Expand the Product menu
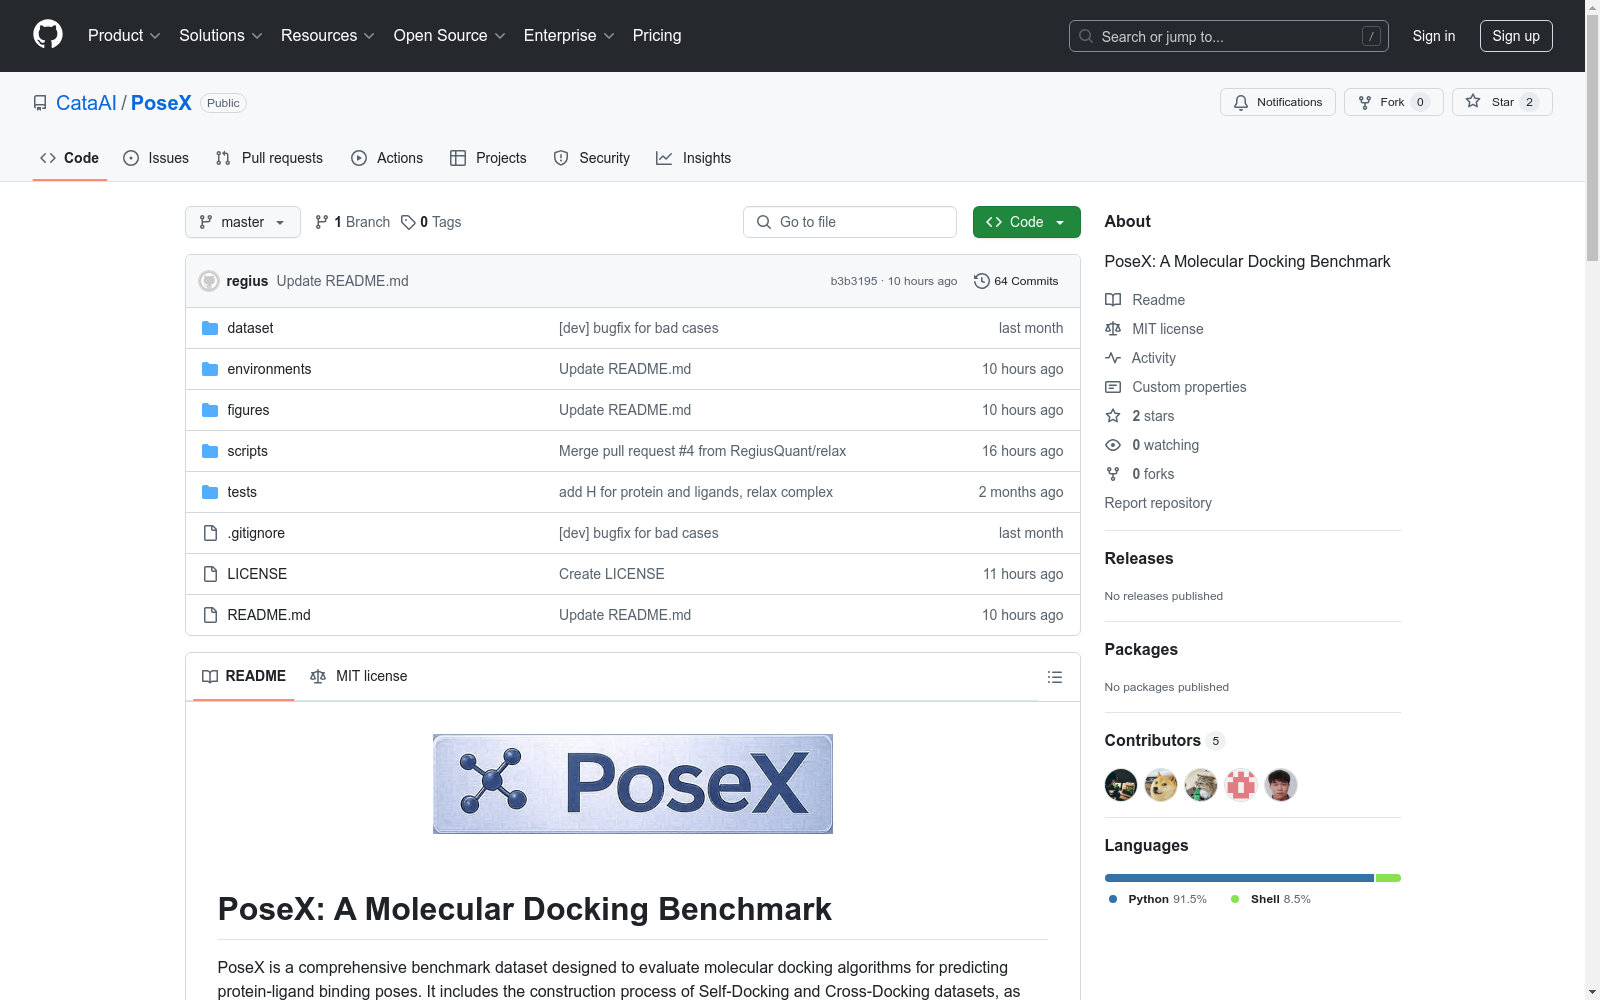This screenshot has height=1000, width=1600. pyautogui.click(x=124, y=35)
